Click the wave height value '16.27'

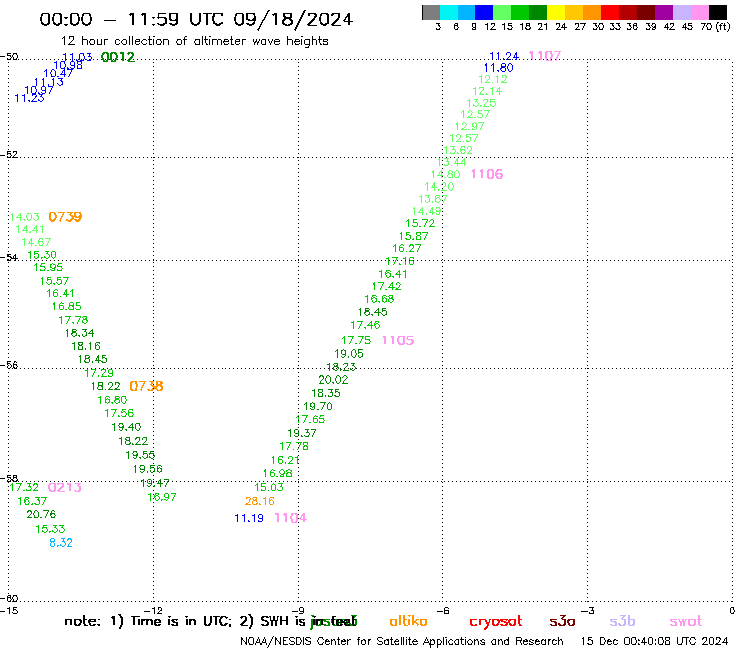tap(407, 248)
